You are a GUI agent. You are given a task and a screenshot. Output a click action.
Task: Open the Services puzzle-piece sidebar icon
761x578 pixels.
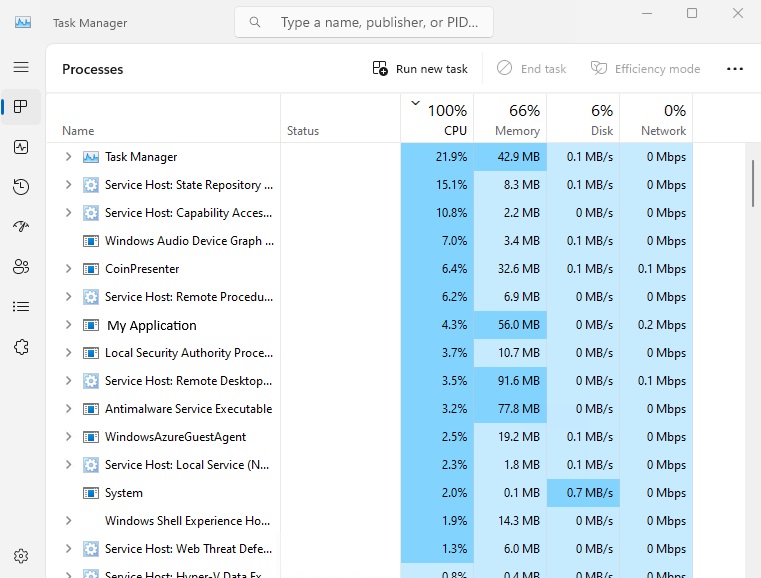(21, 347)
